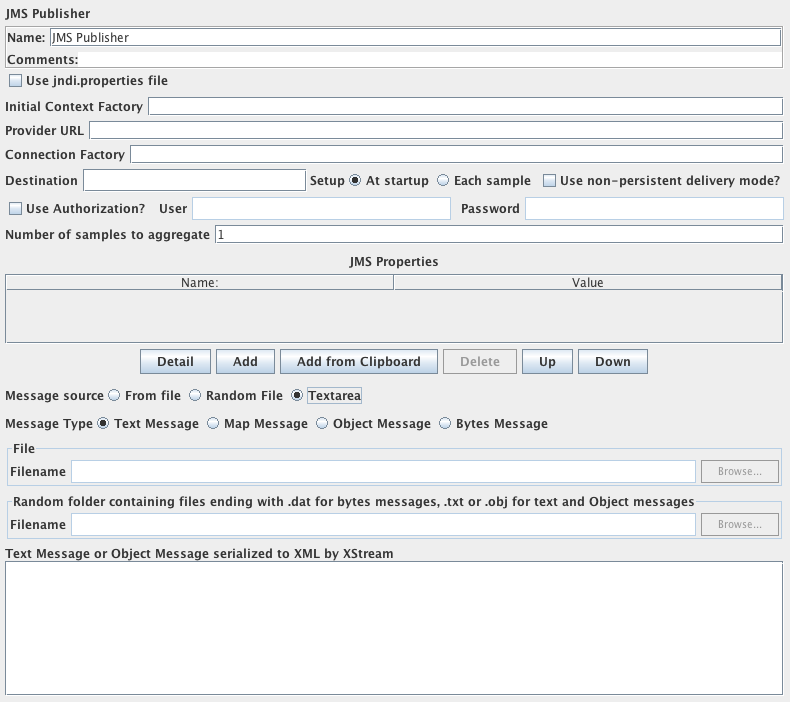
Task: Set message type to Bytes Message
Action: (x=445, y=424)
